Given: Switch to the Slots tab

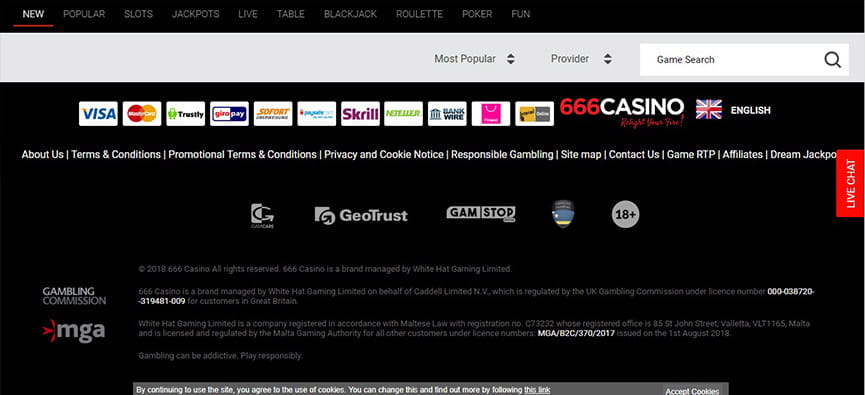Looking at the screenshot, I should pos(138,14).
